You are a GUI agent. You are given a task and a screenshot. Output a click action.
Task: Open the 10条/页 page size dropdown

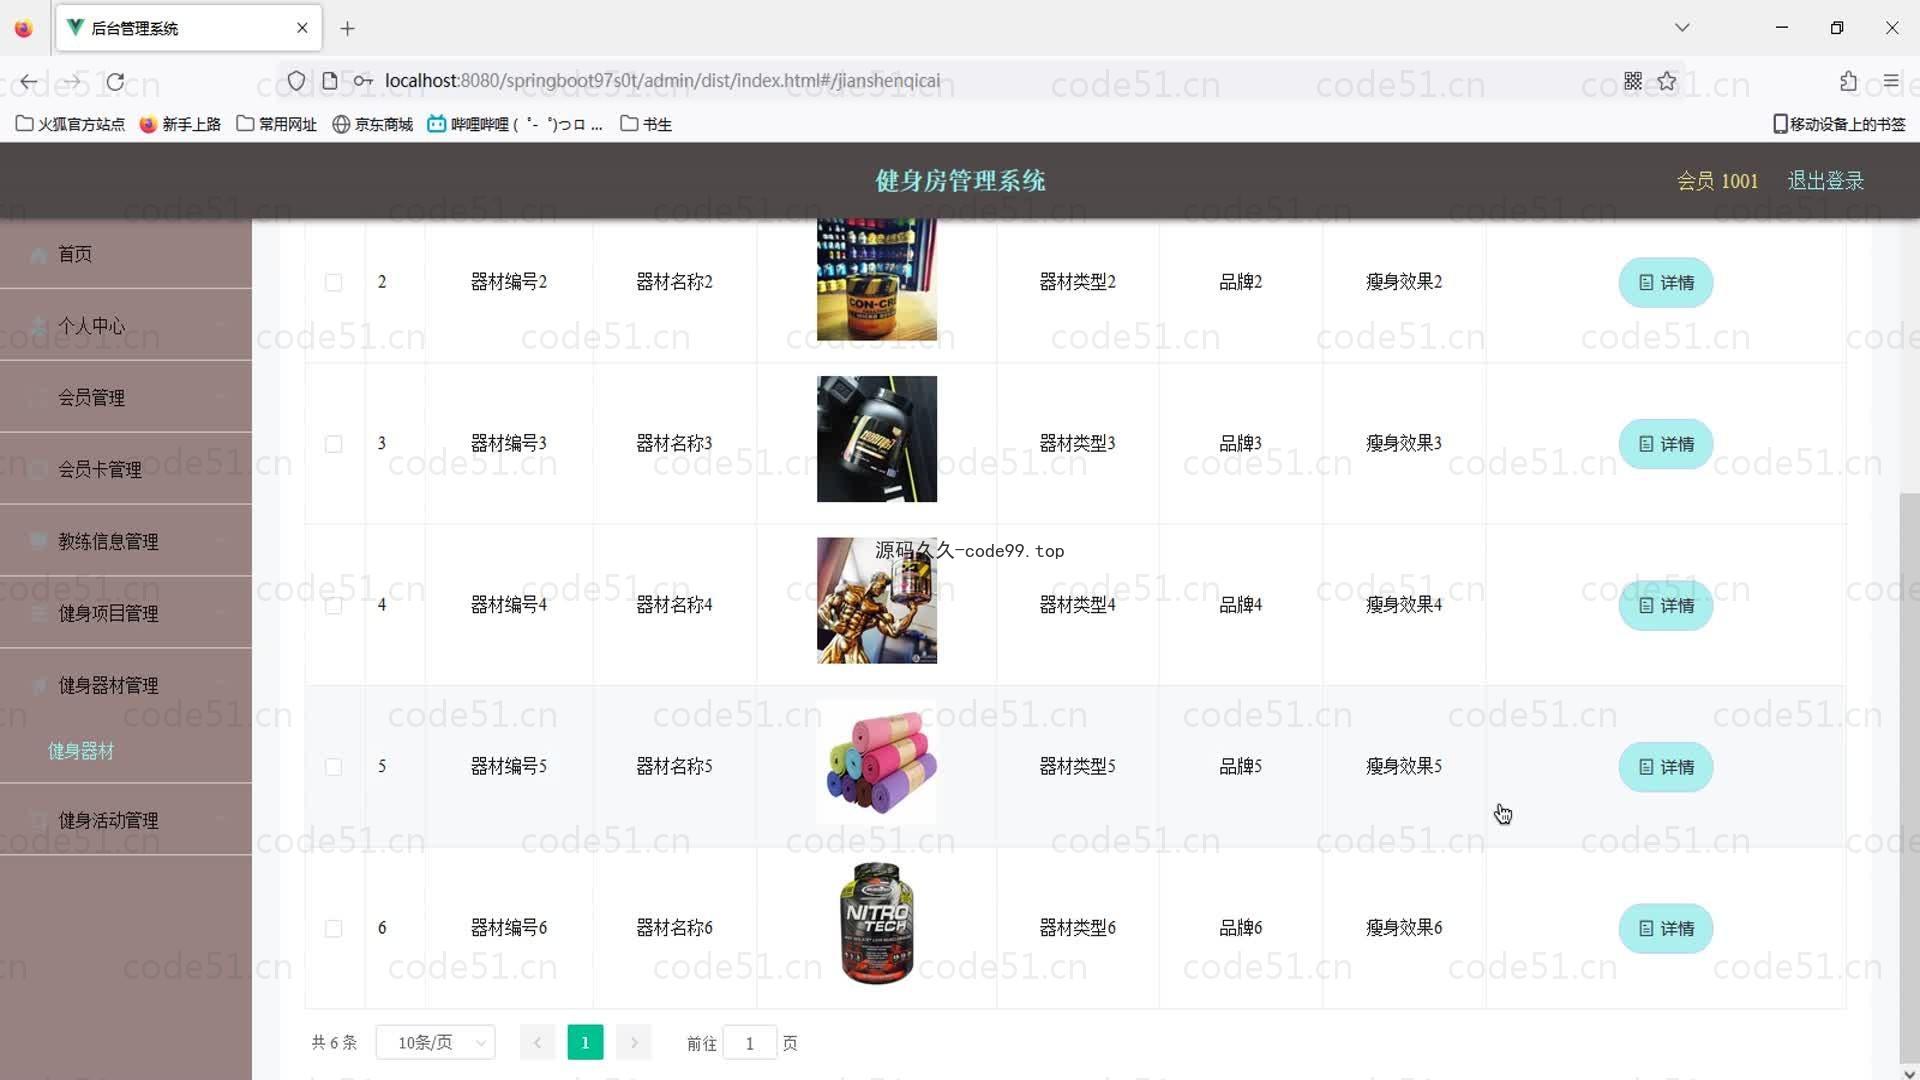coord(436,1043)
